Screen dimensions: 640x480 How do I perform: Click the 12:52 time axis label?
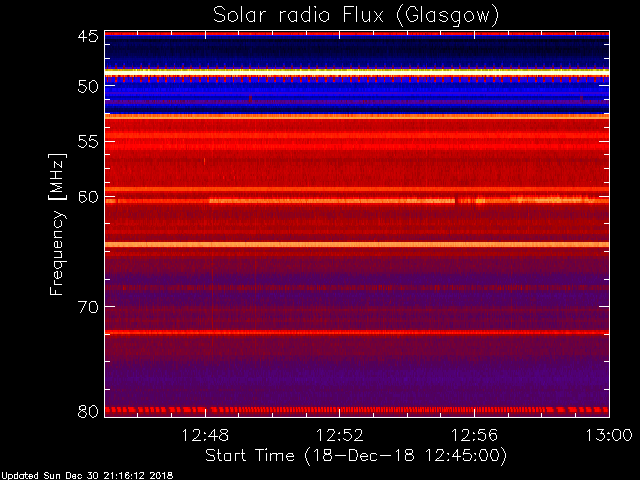pyautogui.click(x=340, y=435)
